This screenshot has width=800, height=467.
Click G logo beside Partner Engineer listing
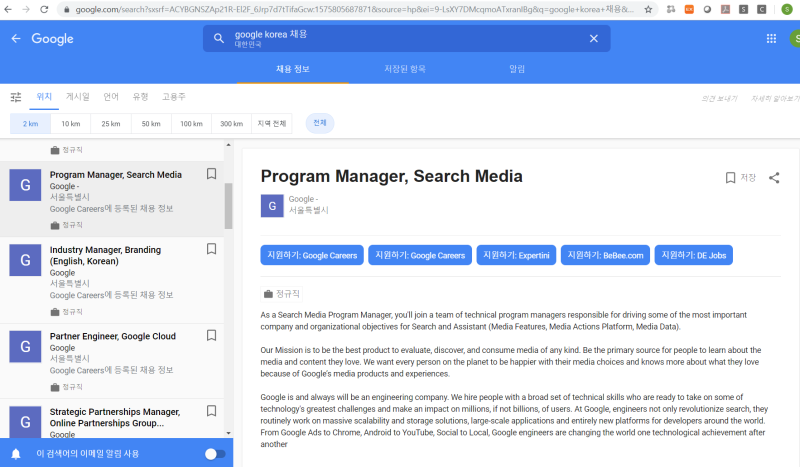point(25,347)
